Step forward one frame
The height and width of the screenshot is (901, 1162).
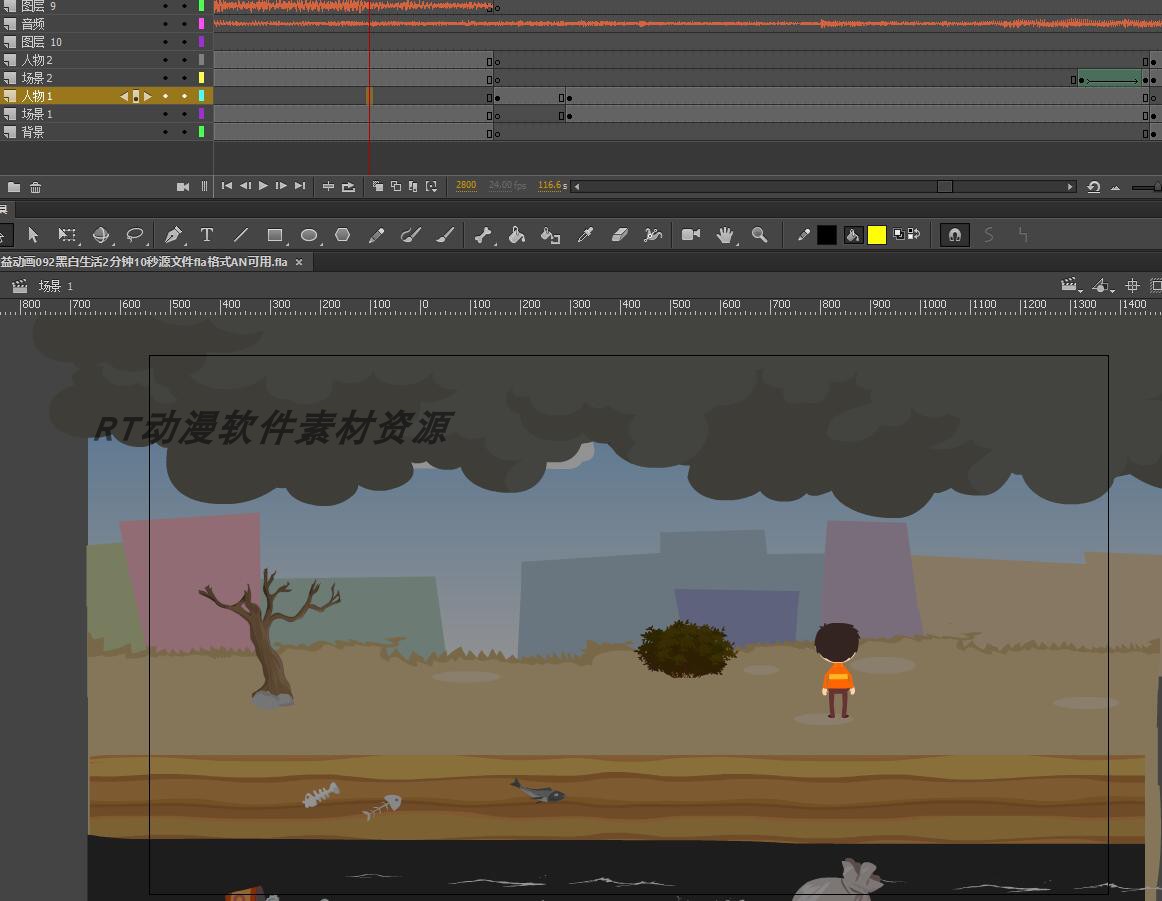[281, 186]
